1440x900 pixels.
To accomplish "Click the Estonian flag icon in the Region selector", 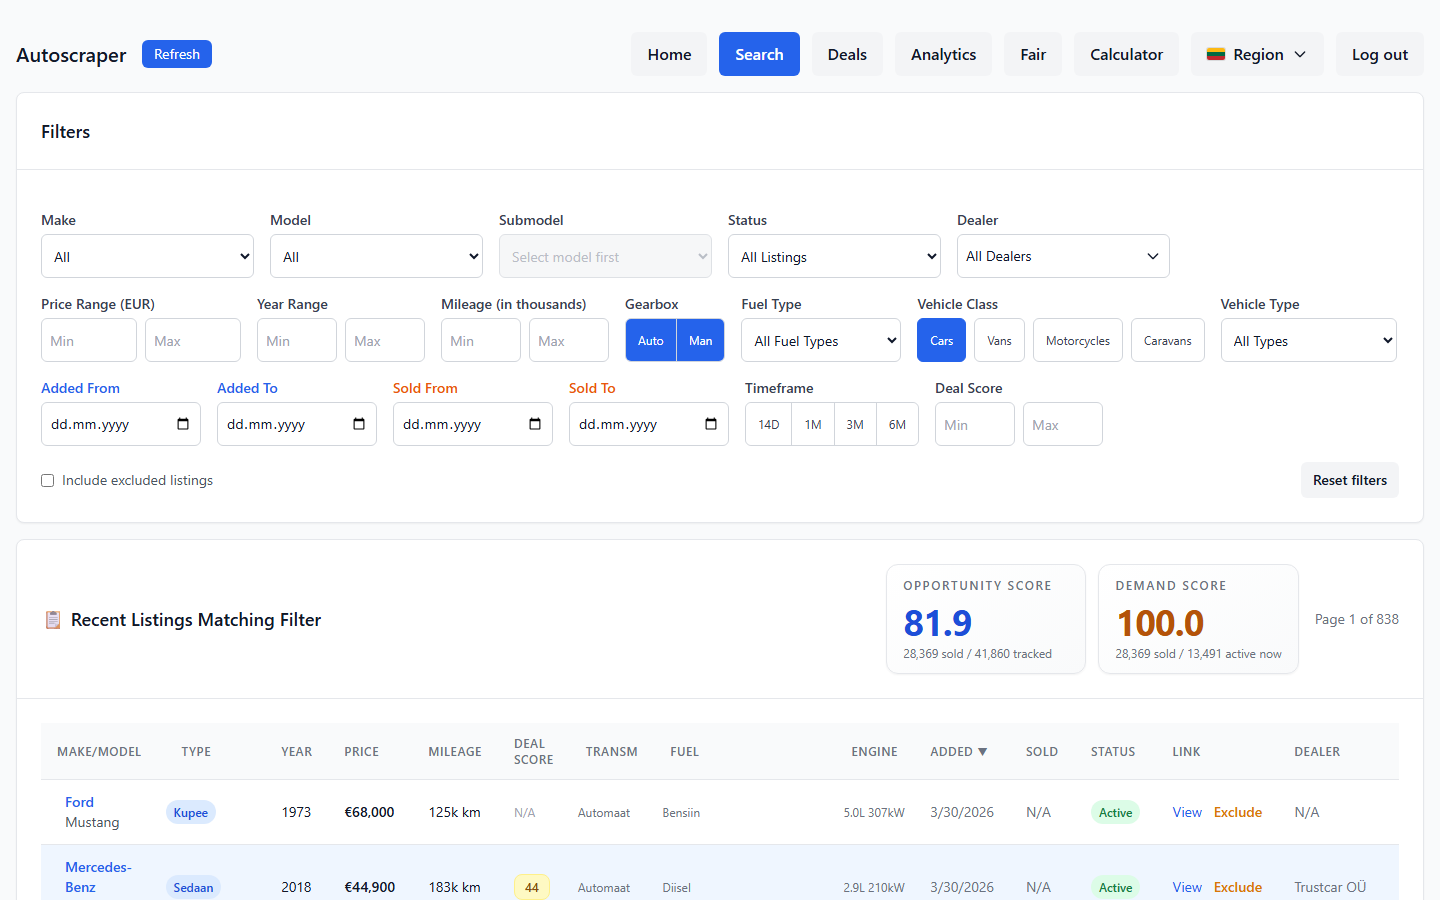I will [x=1216, y=54].
